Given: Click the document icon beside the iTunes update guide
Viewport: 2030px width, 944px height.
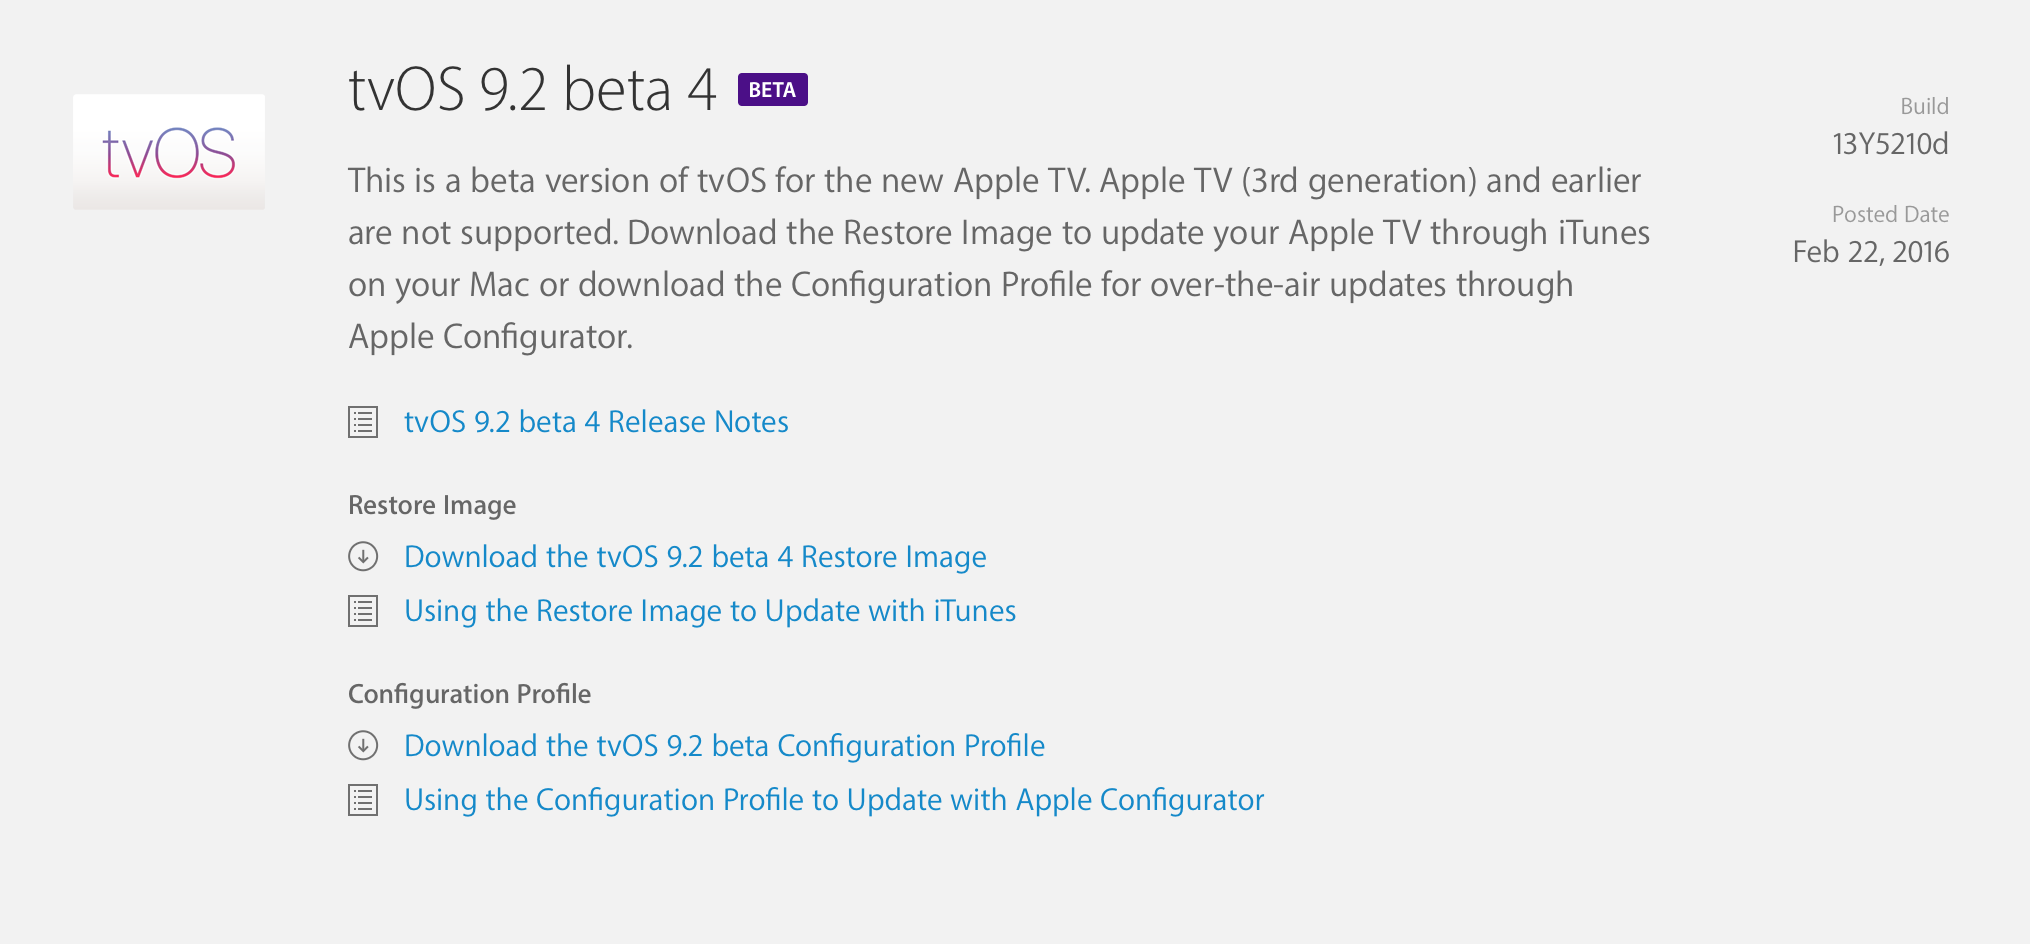Looking at the screenshot, I should pyautogui.click(x=363, y=611).
